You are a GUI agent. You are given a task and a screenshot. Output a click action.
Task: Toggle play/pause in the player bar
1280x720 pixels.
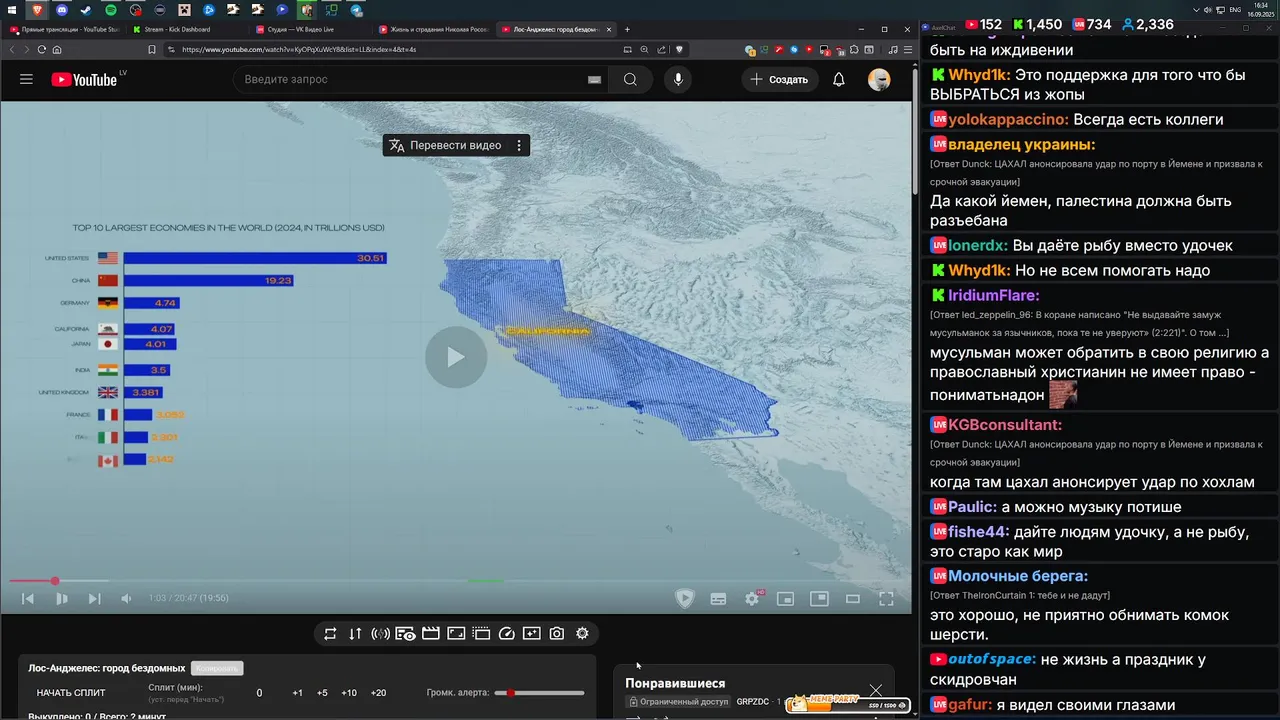61,598
